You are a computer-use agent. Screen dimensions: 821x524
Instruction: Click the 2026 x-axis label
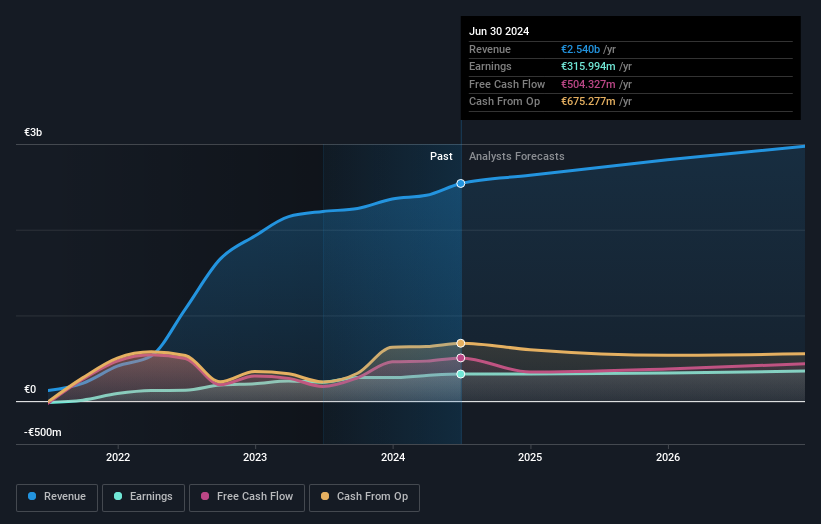(x=668, y=457)
